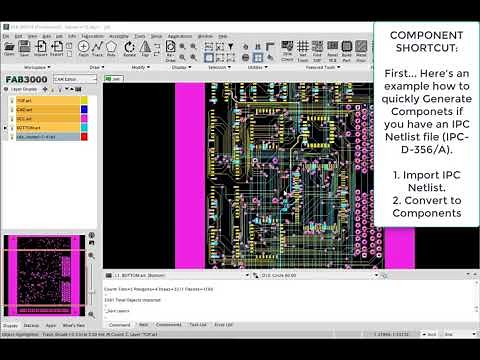480x360 pixels.
Task: Click the navigator zoom-in magnifier
Action: click(x=92, y=255)
